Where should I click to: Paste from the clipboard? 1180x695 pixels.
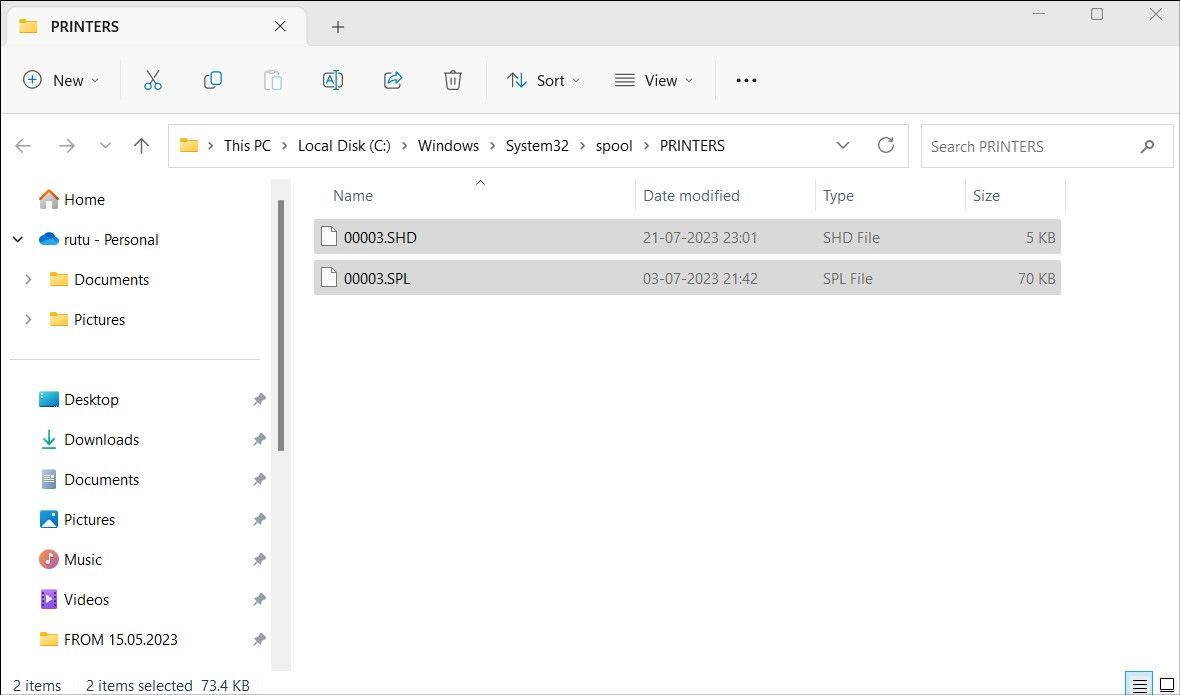(x=272, y=80)
